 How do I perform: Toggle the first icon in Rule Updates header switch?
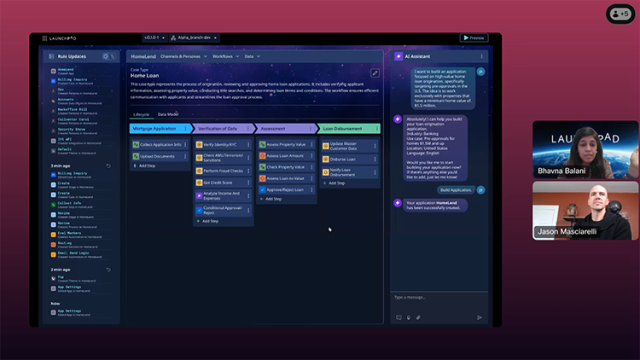[105, 56]
